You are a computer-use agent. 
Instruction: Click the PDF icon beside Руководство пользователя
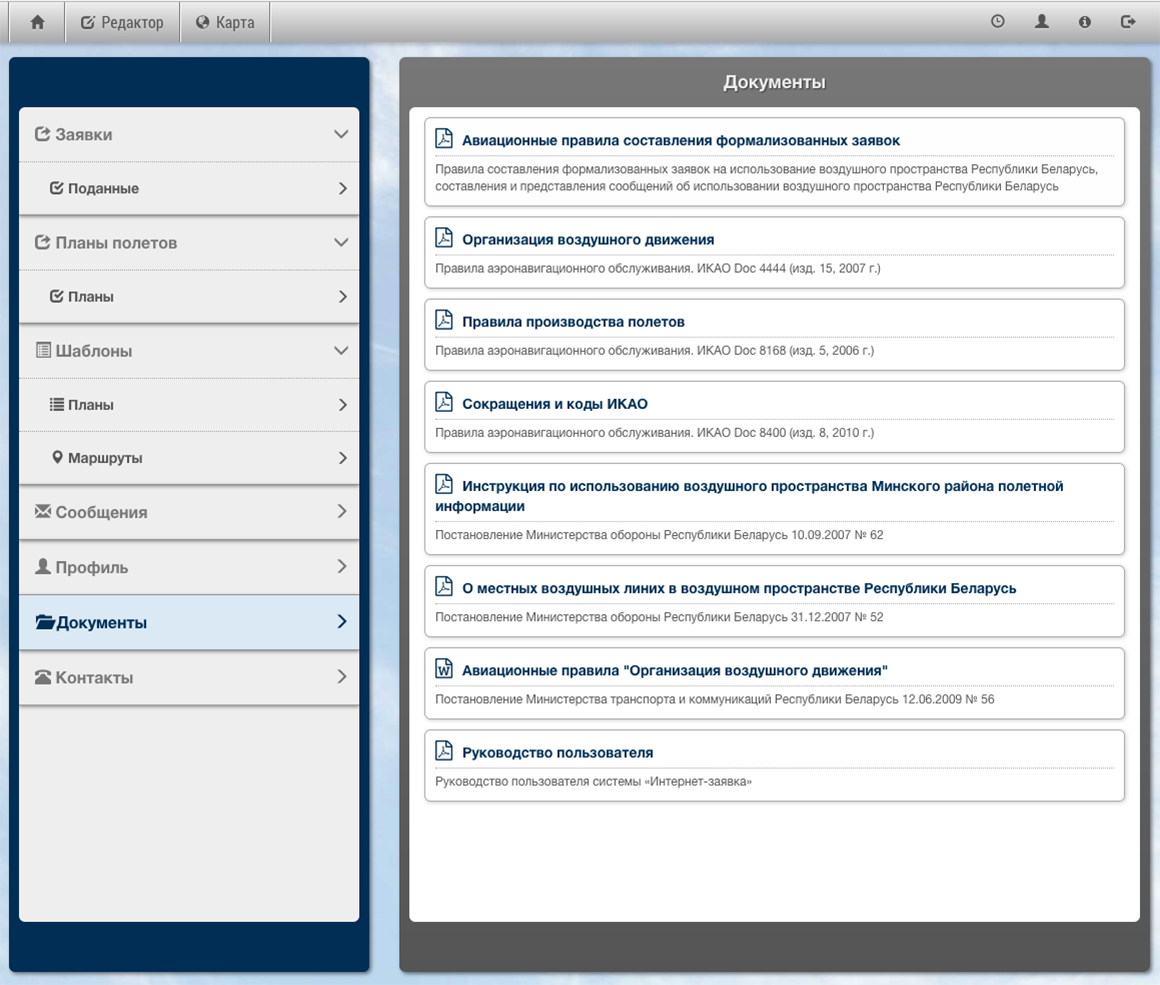click(x=444, y=751)
